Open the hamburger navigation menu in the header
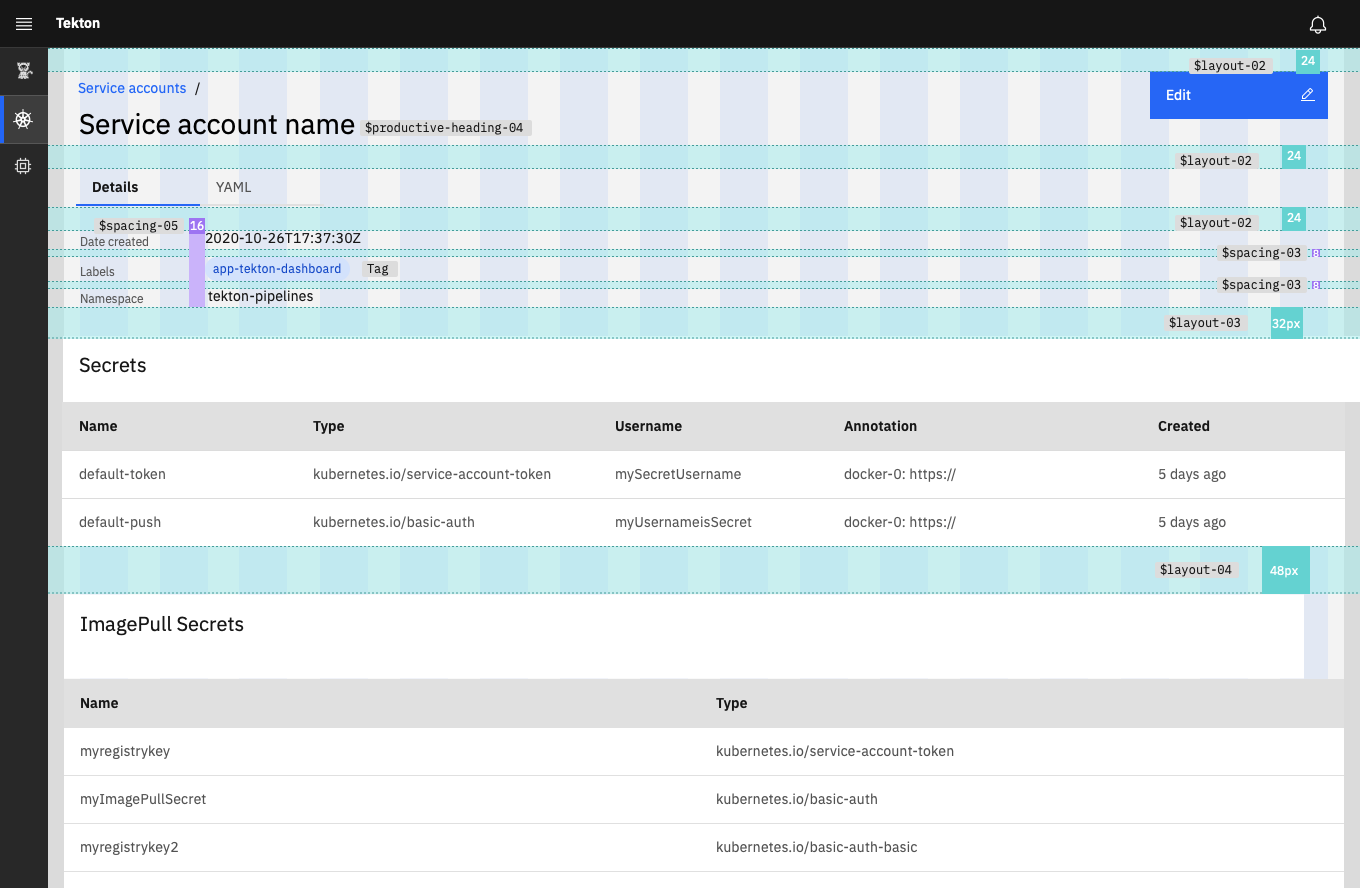The height and width of the screenshot is (888, 1360). click(x=23, y=23)
